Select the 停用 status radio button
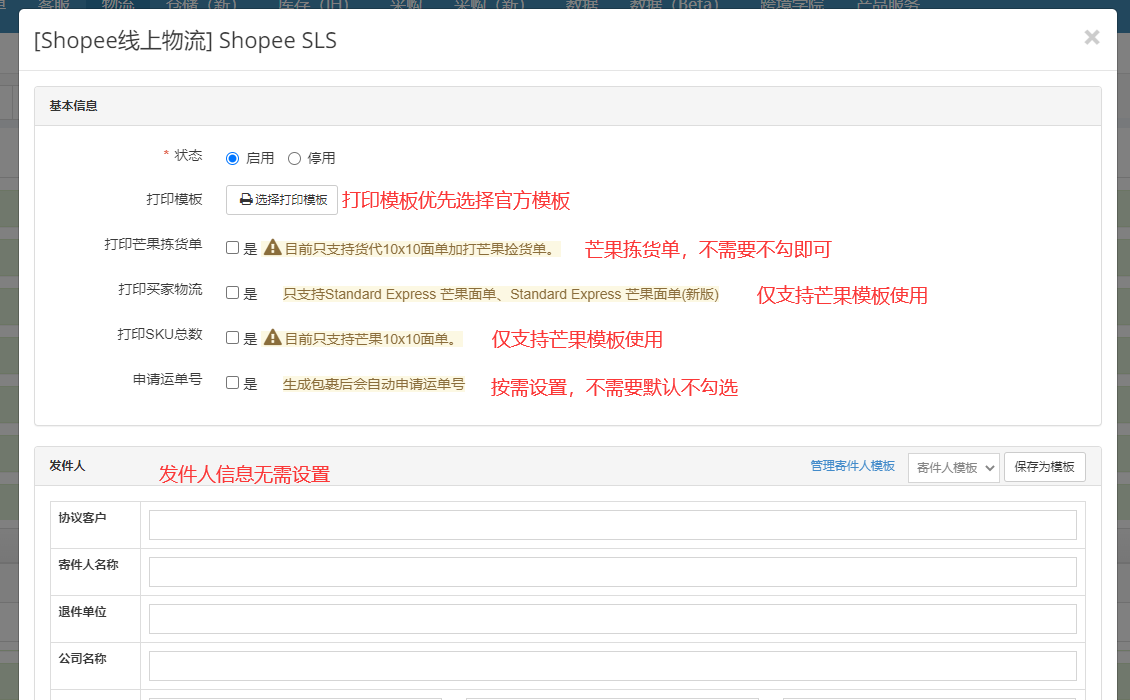 pyautogui.click(x=294, y=159)
